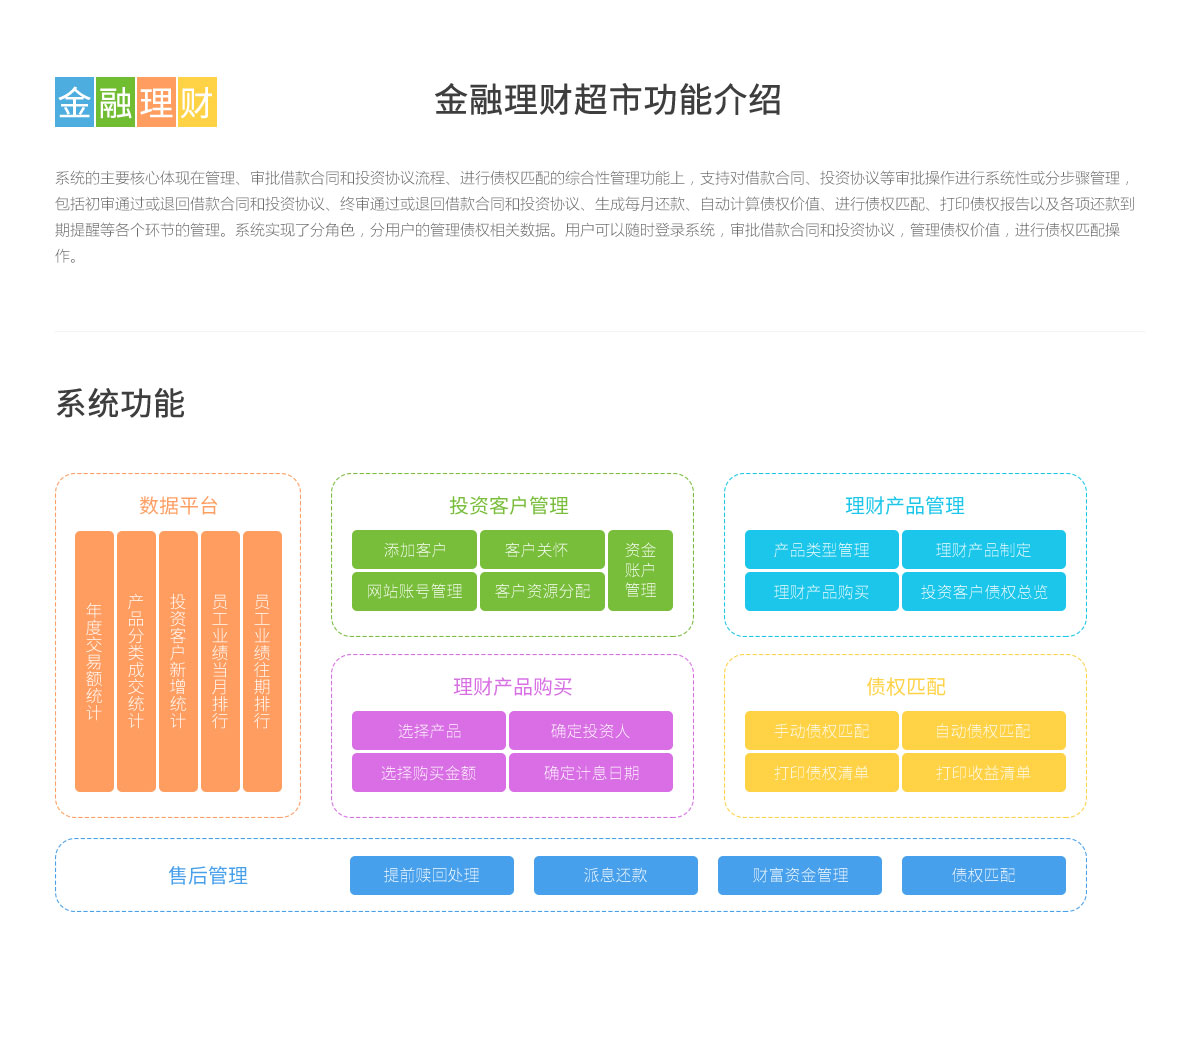This screenshot has height=1045, width=1199.
Task: Select 派息还款 in after-sales management
Action: point(615,876)
